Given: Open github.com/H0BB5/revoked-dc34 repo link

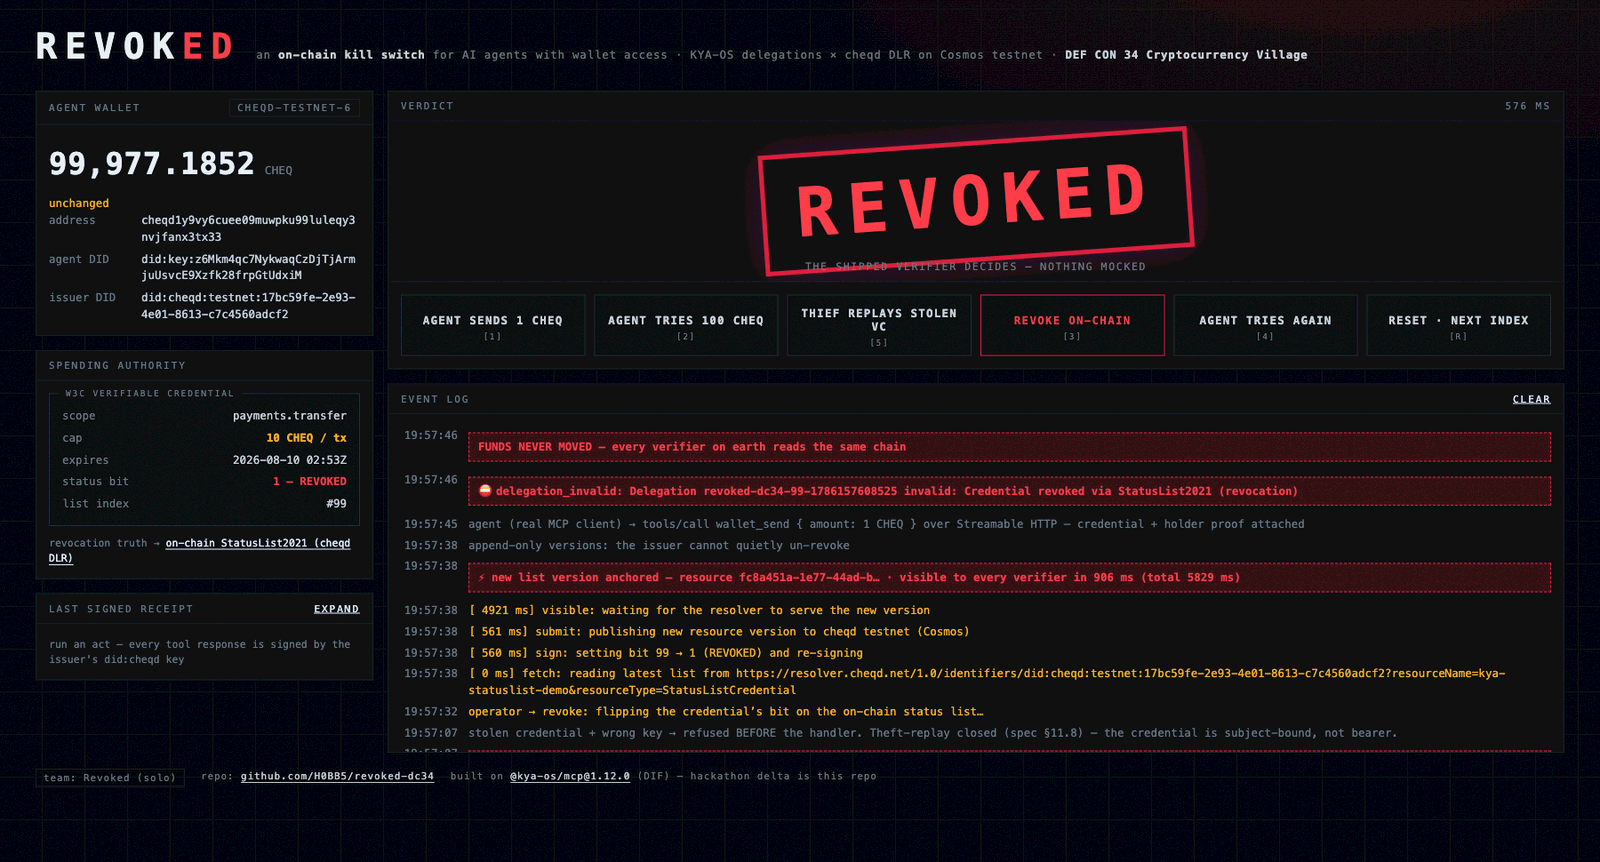Looking at the screenshot, I should pyautogui.click(x=337, y=776).
